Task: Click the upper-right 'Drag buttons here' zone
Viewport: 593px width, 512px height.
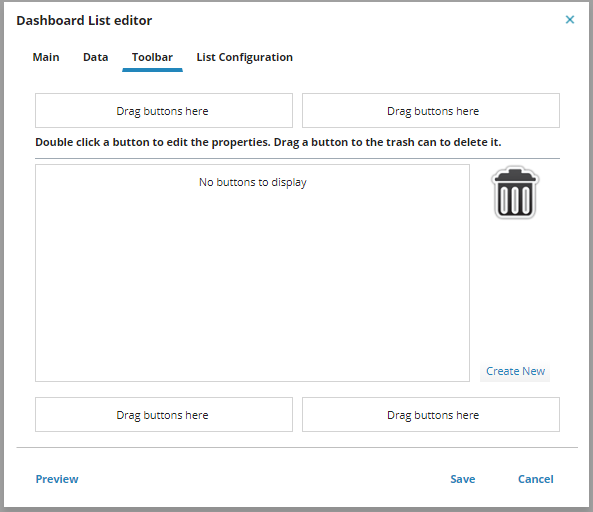Action: tap(431, 111)
